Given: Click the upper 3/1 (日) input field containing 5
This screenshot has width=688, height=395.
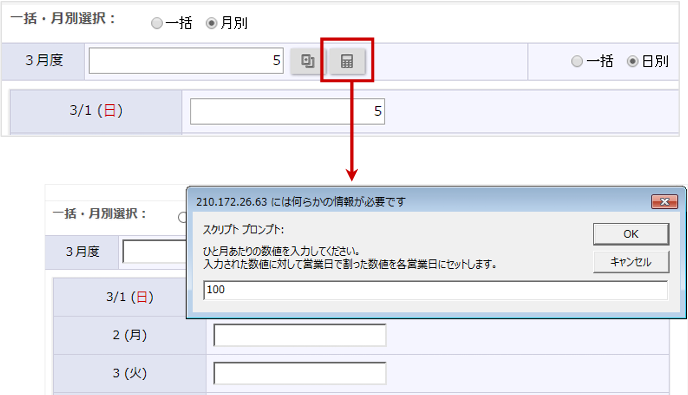Looking at the screenshot, I should point(287,111).
